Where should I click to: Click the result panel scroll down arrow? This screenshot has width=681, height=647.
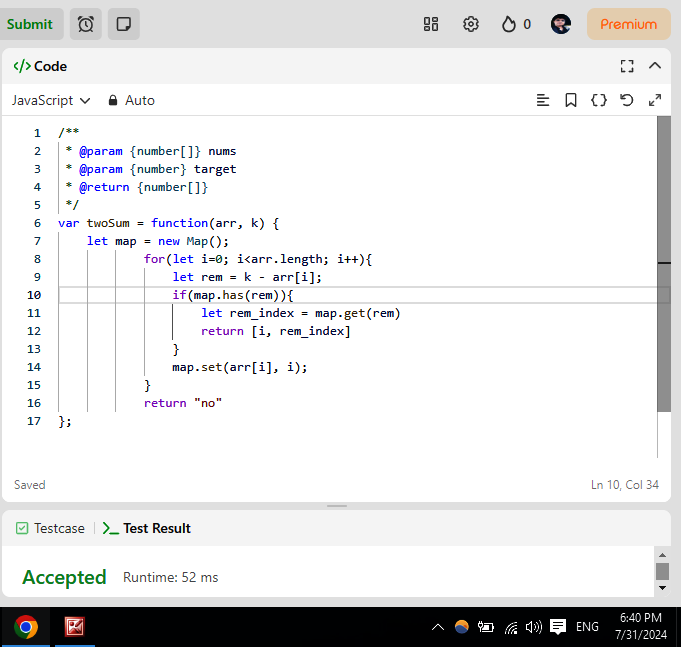pos(662,588)
